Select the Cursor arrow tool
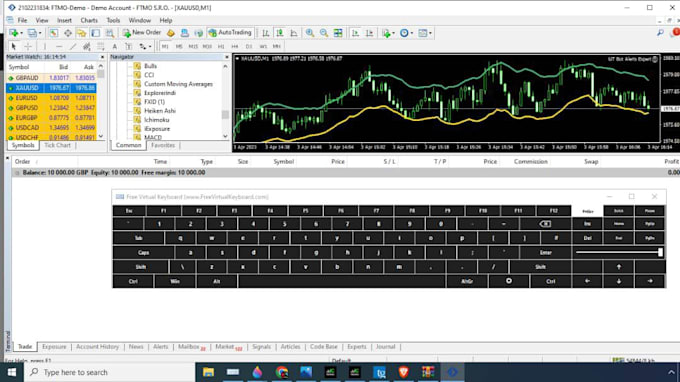Image resolution: width=680 pixels, height=382 pixels. pyautogui.click(x=13, y=46)
